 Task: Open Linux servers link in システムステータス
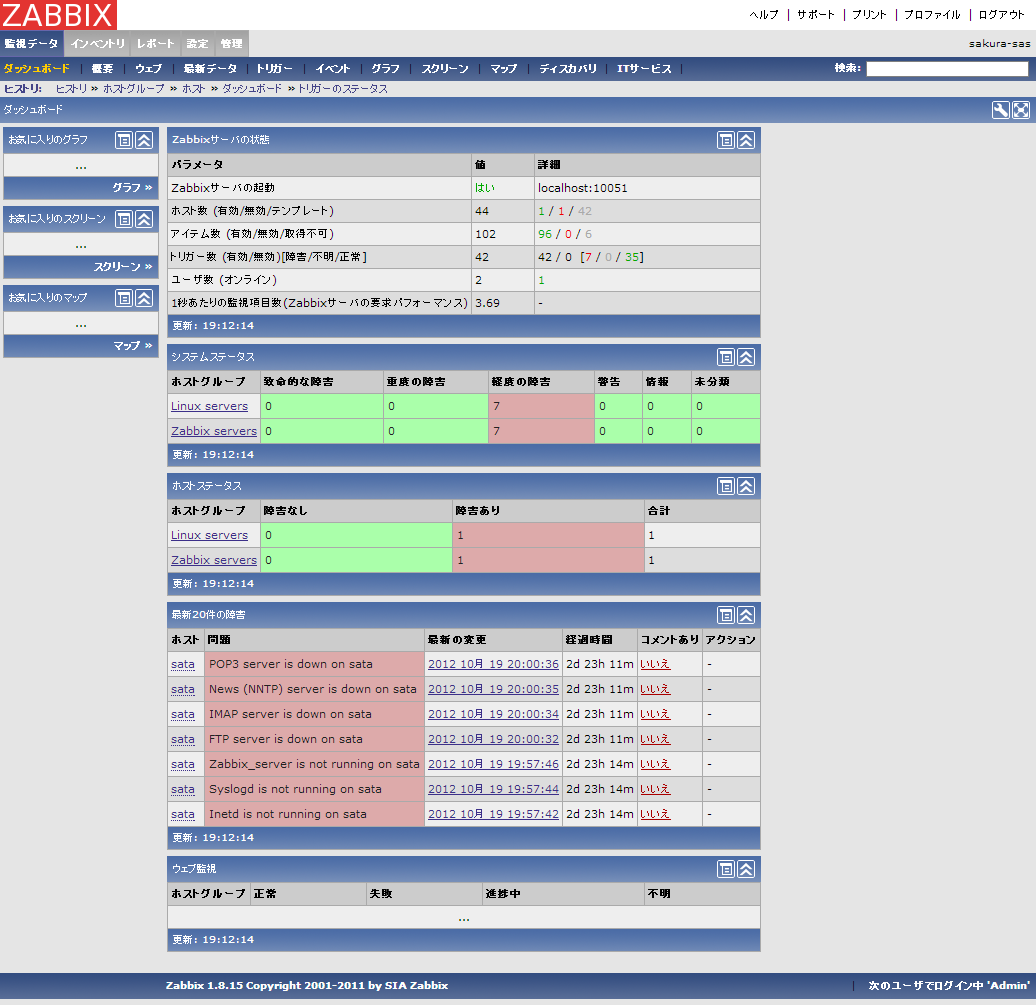pyautogui.click(x=209, y=406)
